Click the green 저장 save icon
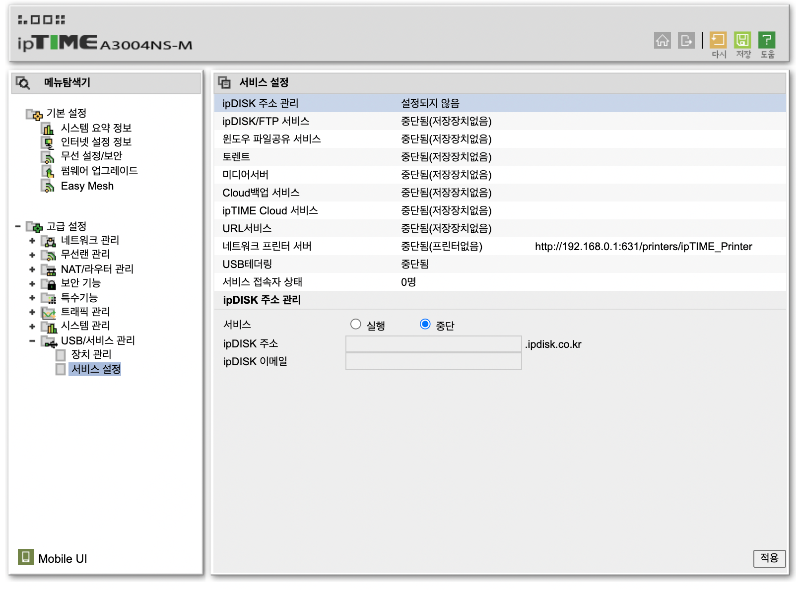This screenshot has height=590, width=800. coord(742,40)
